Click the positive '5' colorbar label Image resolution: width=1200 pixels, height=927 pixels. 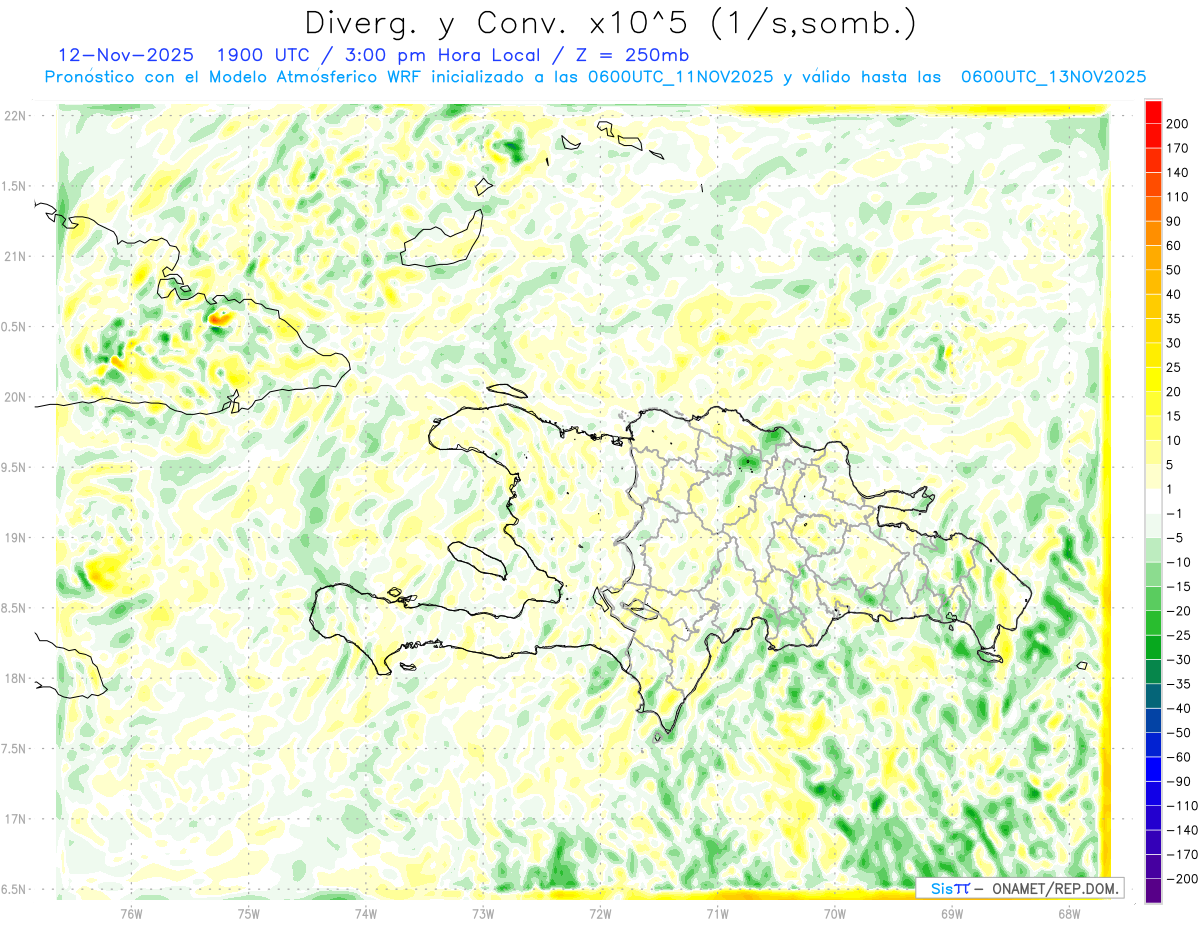(x=1170, y=465)
